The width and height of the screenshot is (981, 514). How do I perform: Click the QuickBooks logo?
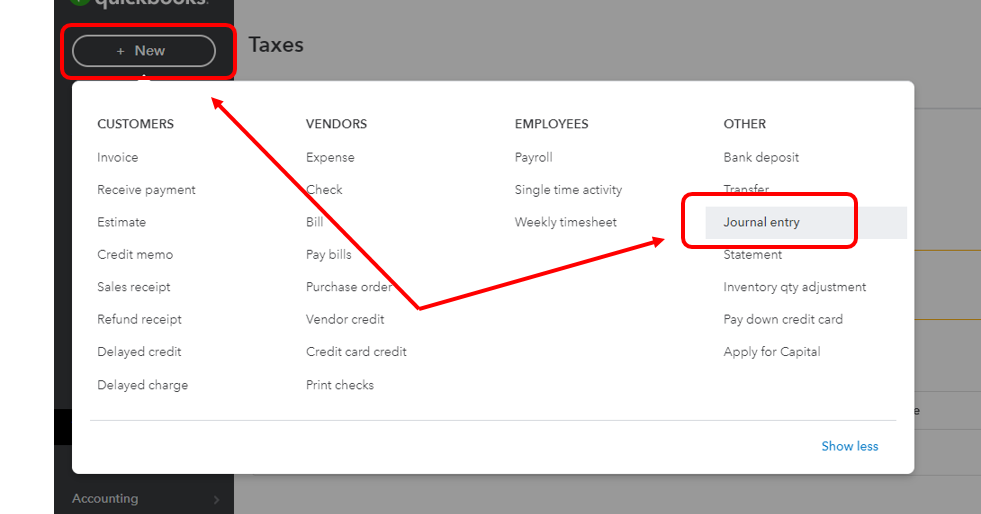(140, 2)
